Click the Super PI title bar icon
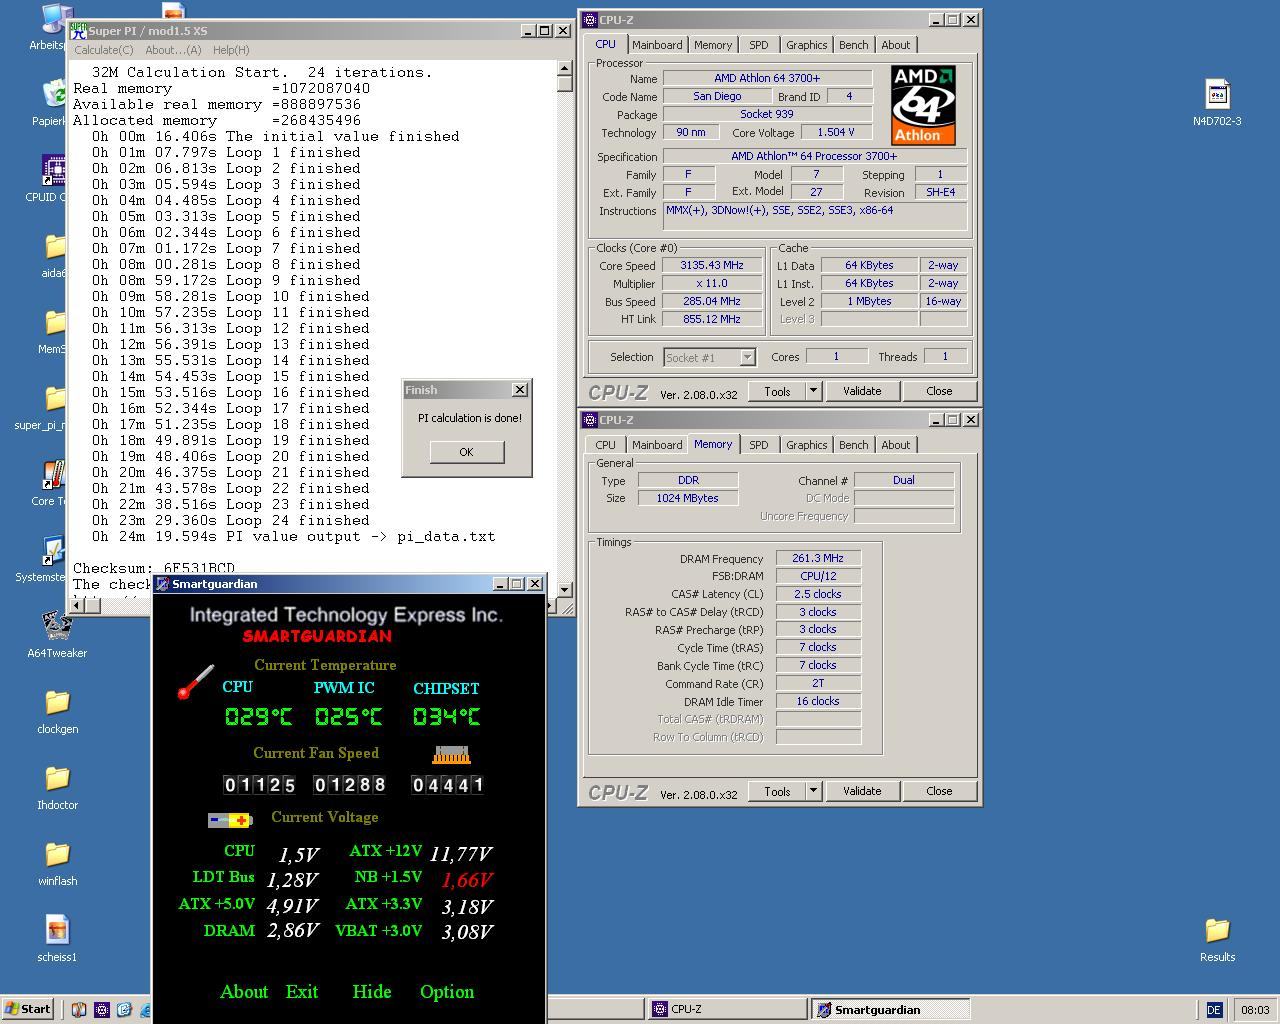Screen dimensions: 1280x1024 pyautogui.click(x=78, y=31)
